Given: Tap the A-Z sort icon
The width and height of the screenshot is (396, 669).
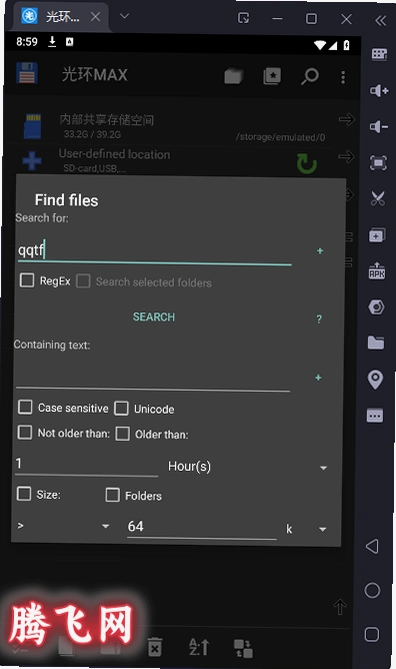Looking at the screenshot, I should [x=199, y=647].
